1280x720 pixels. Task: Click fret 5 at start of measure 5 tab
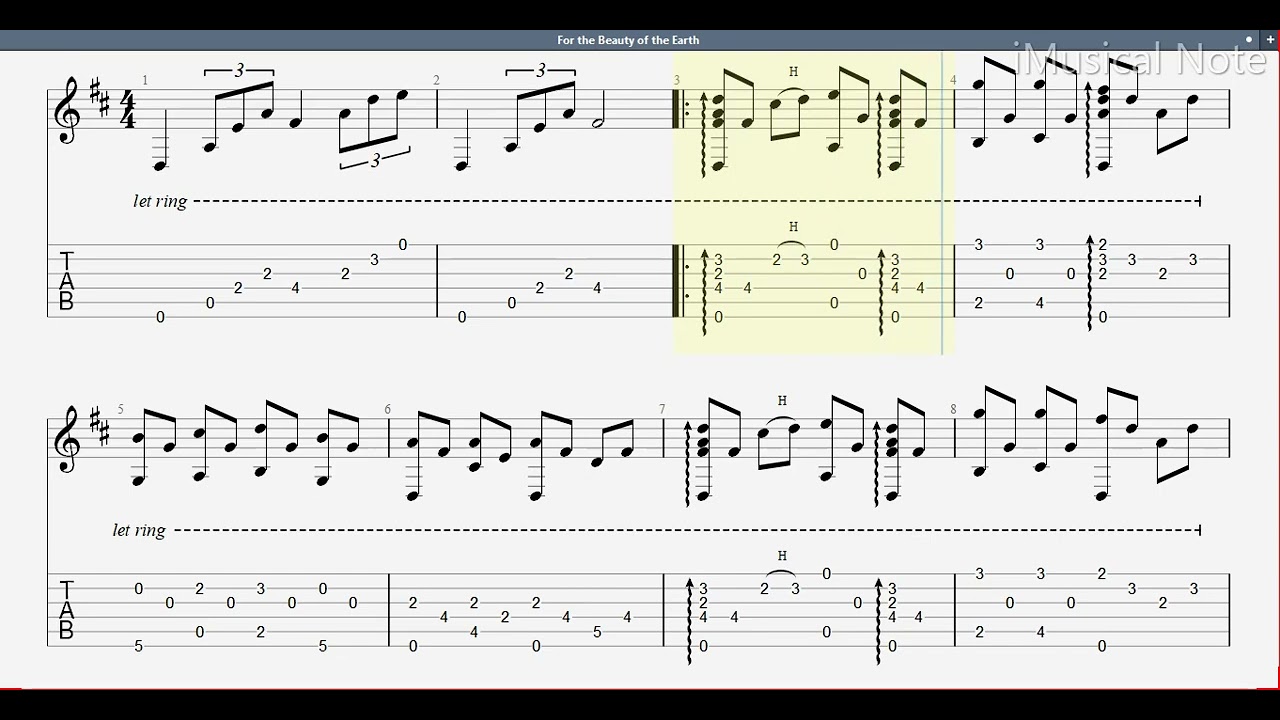[x=139, y=647]
